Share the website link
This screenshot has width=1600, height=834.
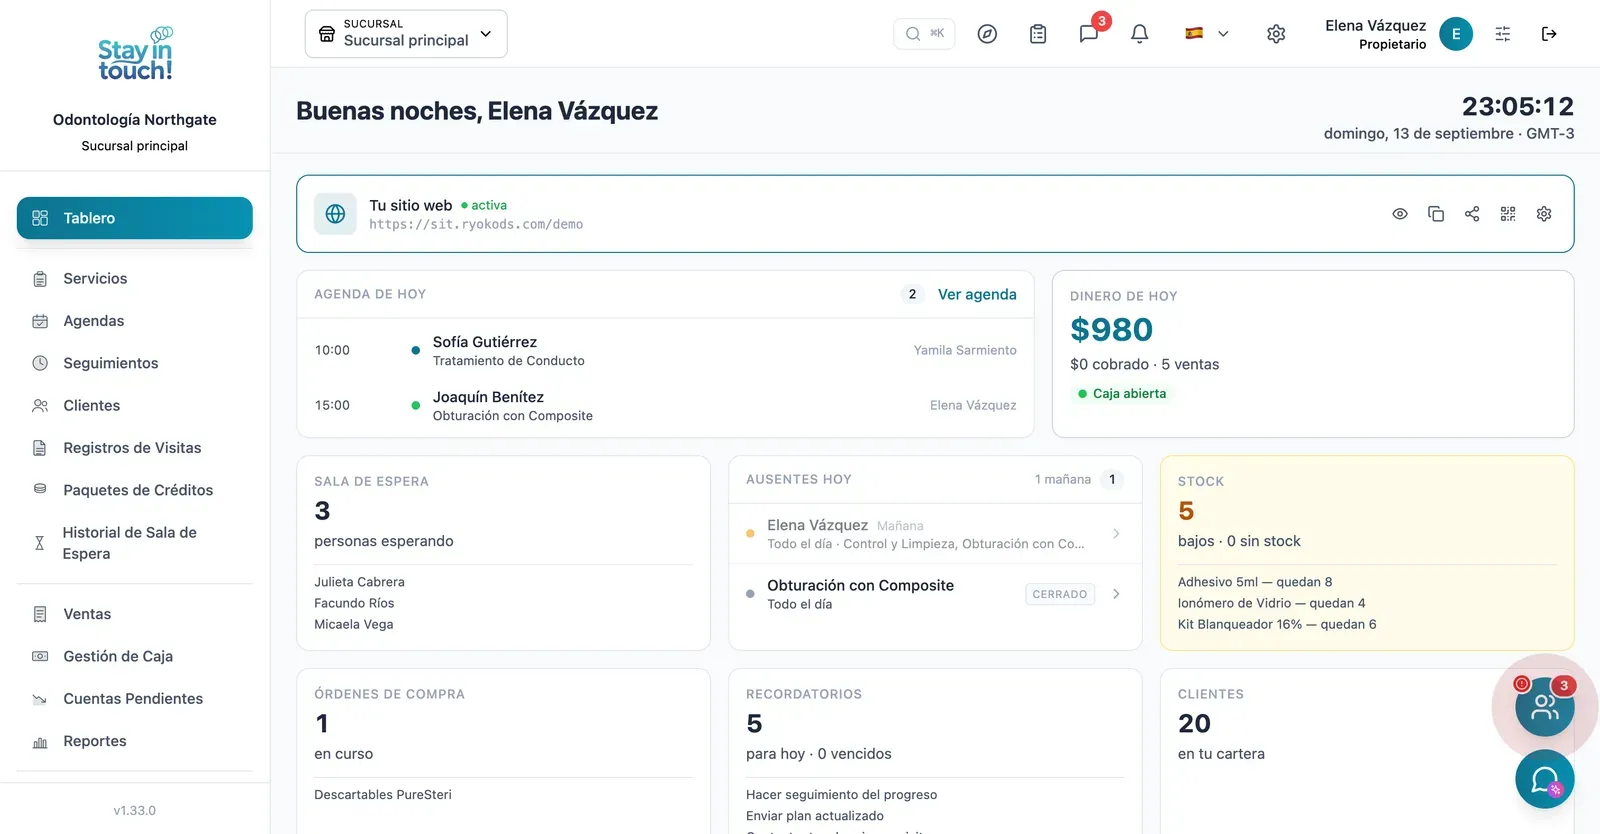coord(1472,214)
